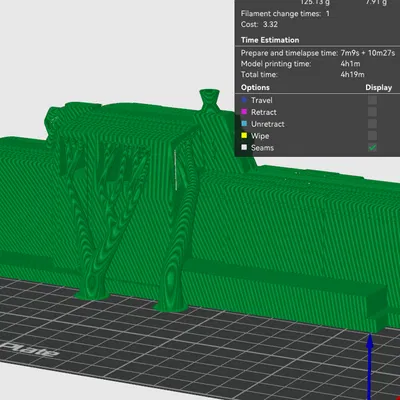Click the Retract option label

[x=264, y=112]
